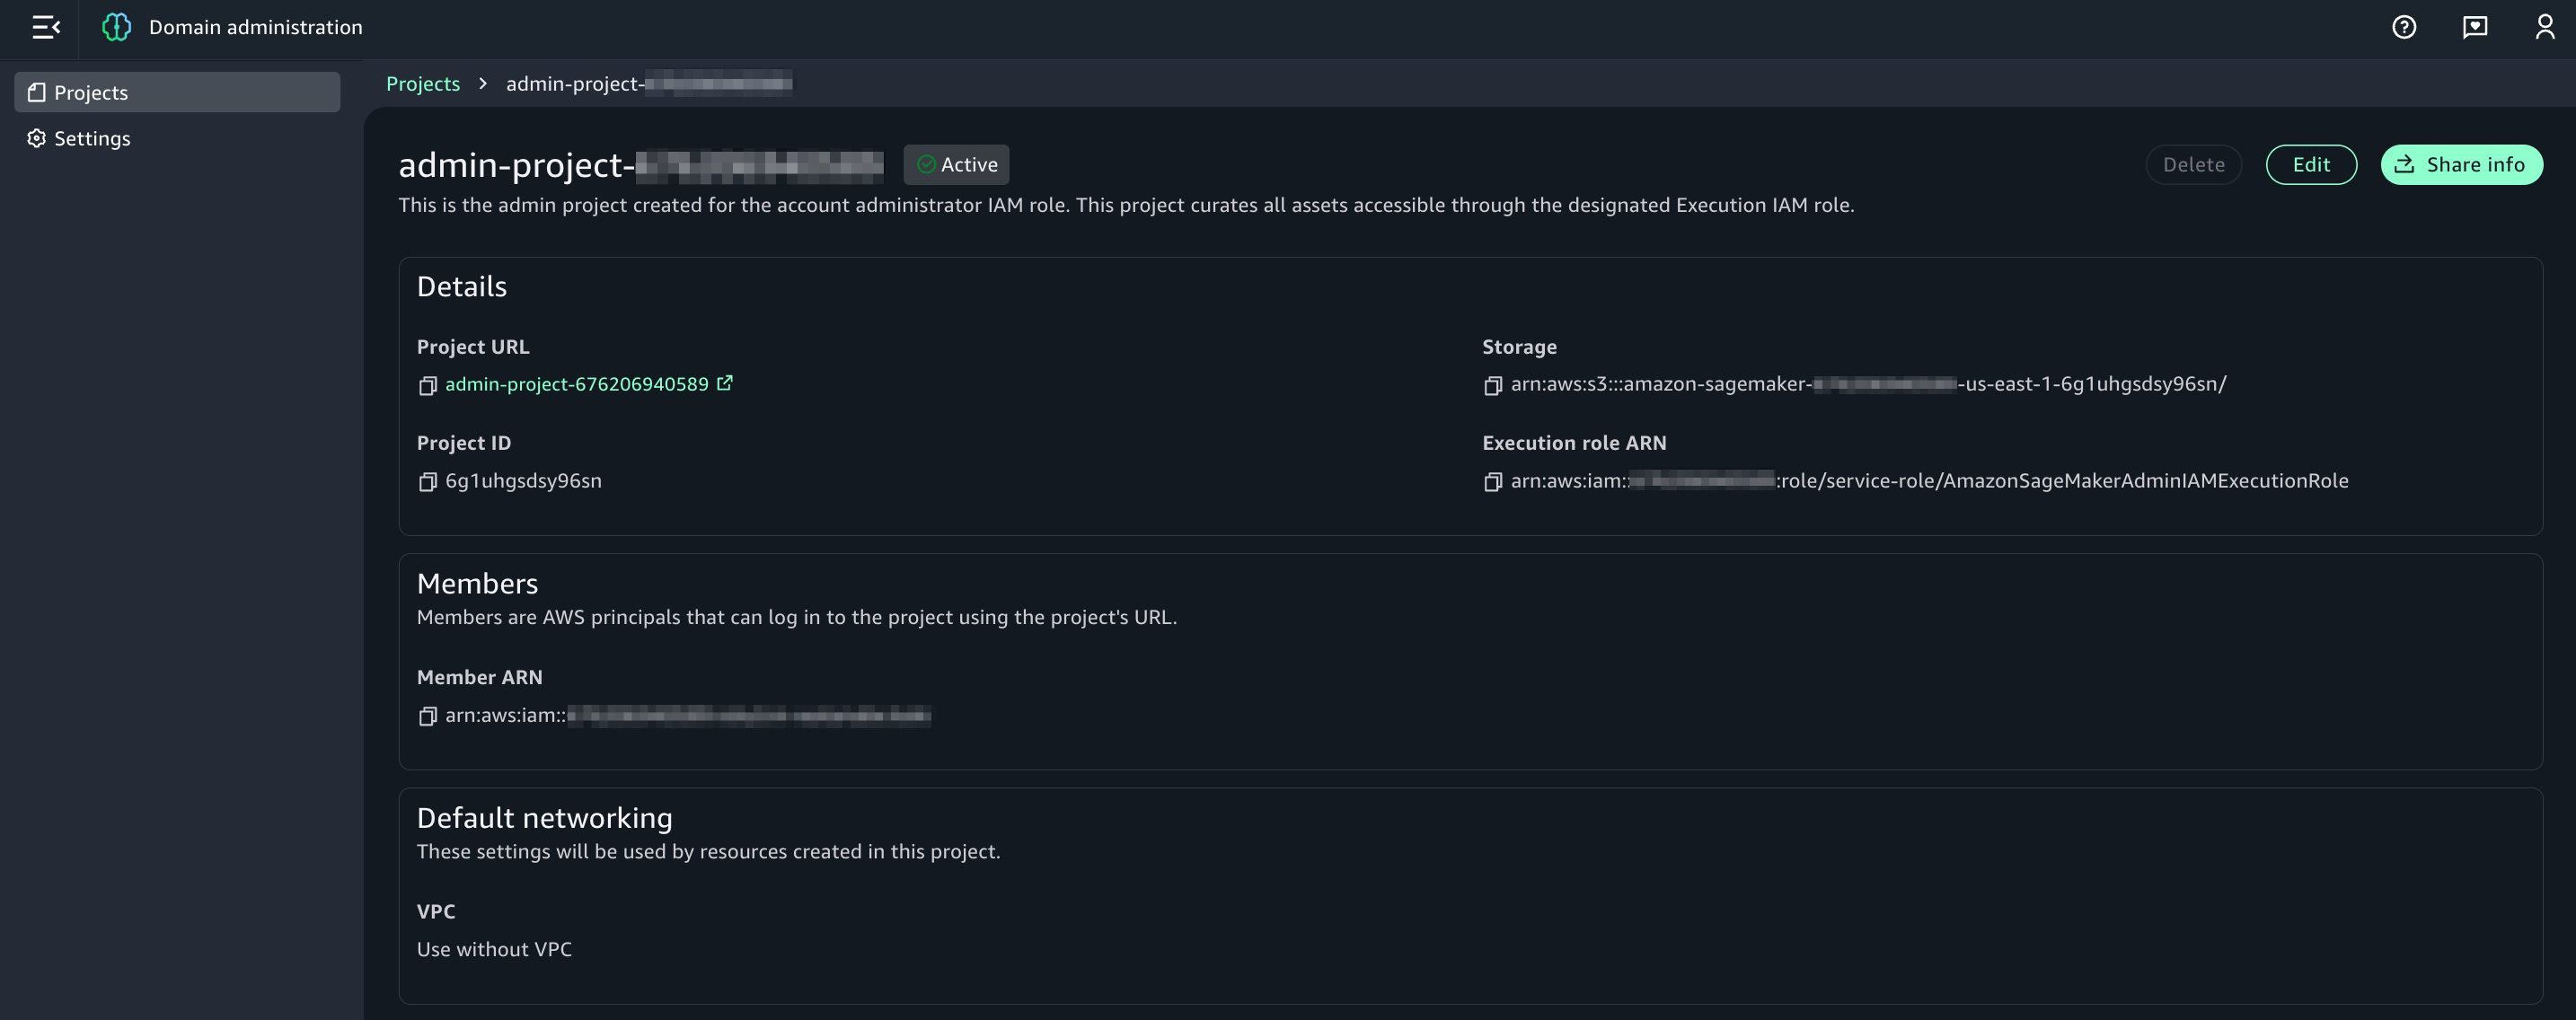Copy the Member ARN value
Image resolution: width=2576 pixels, height=1020 pixels.
428,716
